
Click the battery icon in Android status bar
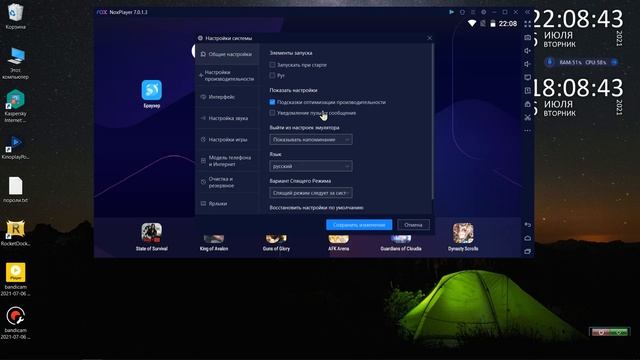click(493, 24)
